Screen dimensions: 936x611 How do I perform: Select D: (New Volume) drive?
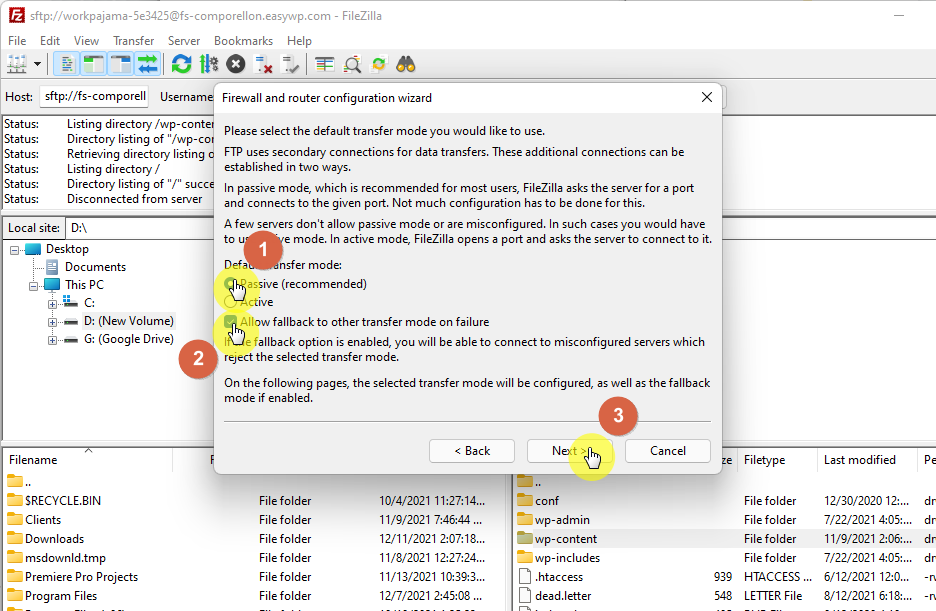(x=128, y=321)
